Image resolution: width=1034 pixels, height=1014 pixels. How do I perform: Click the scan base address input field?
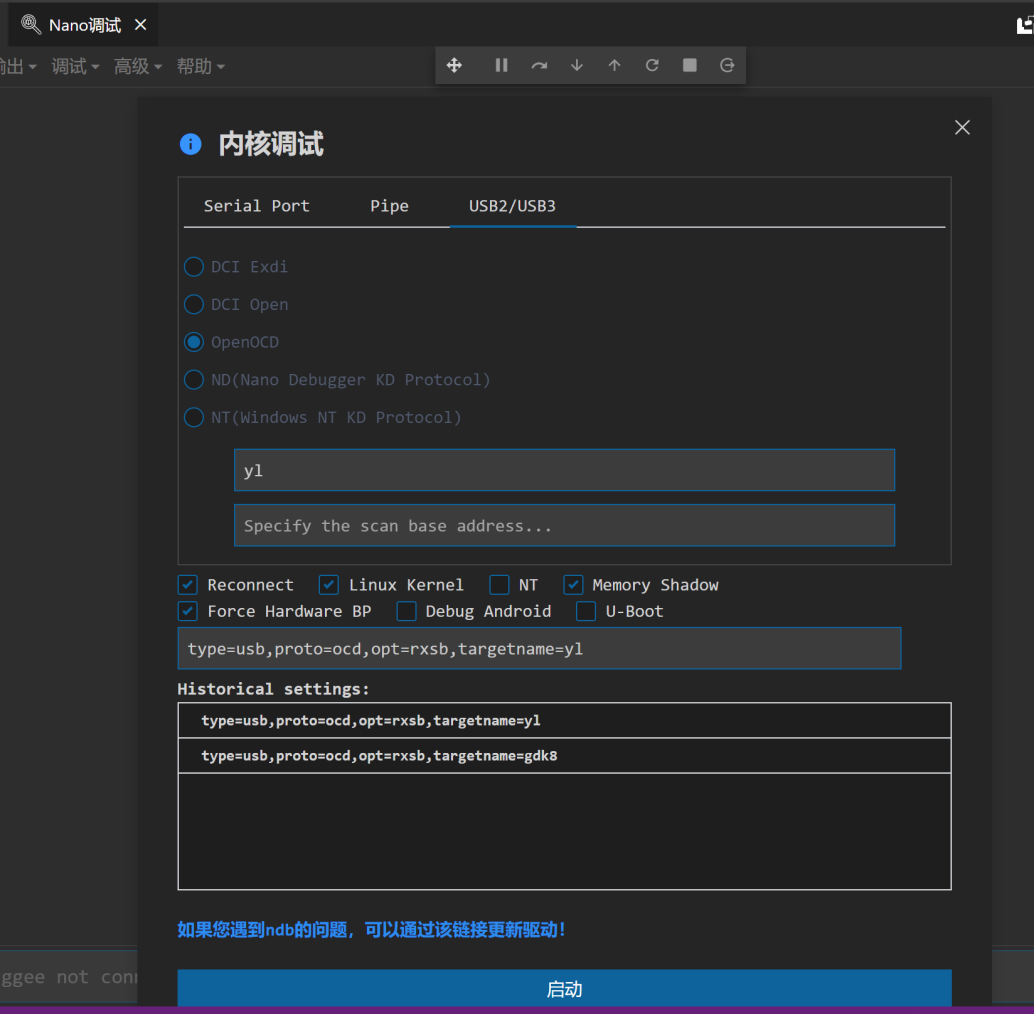pyautogui.click(x=564, y=525)
